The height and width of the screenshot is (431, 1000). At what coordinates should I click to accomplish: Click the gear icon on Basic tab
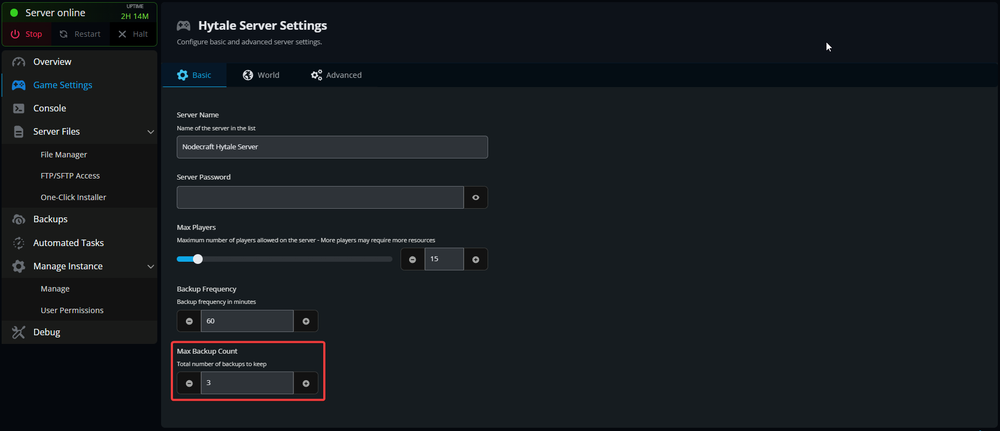pos(182,75)
